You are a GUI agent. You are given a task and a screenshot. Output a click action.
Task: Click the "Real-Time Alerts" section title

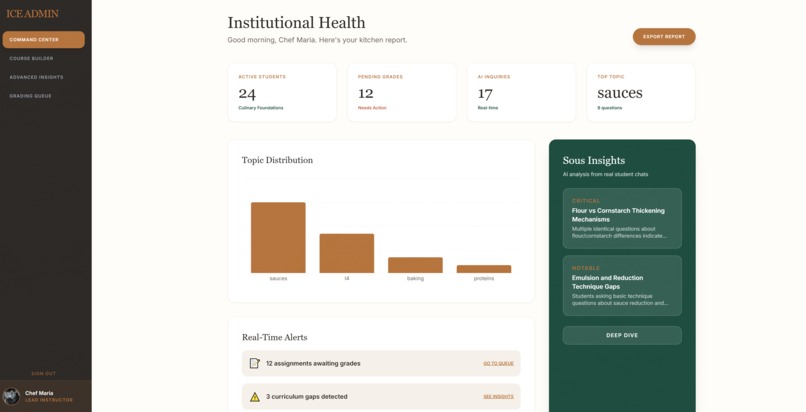point(274,337)
